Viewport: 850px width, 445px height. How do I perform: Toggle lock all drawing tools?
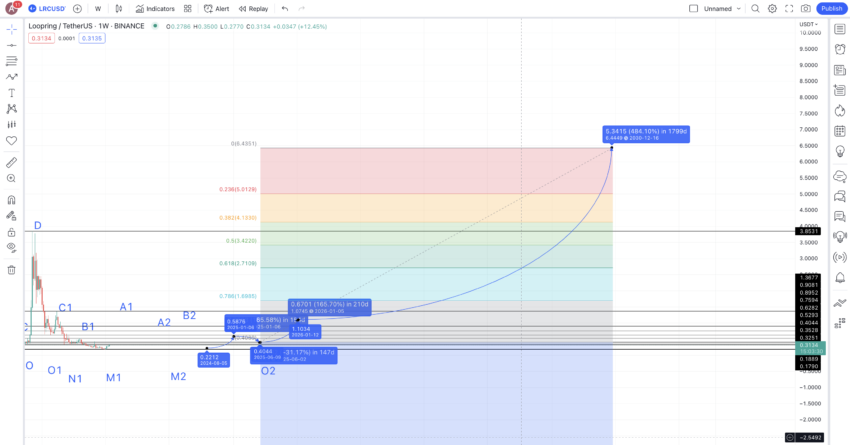pos(11,232)
